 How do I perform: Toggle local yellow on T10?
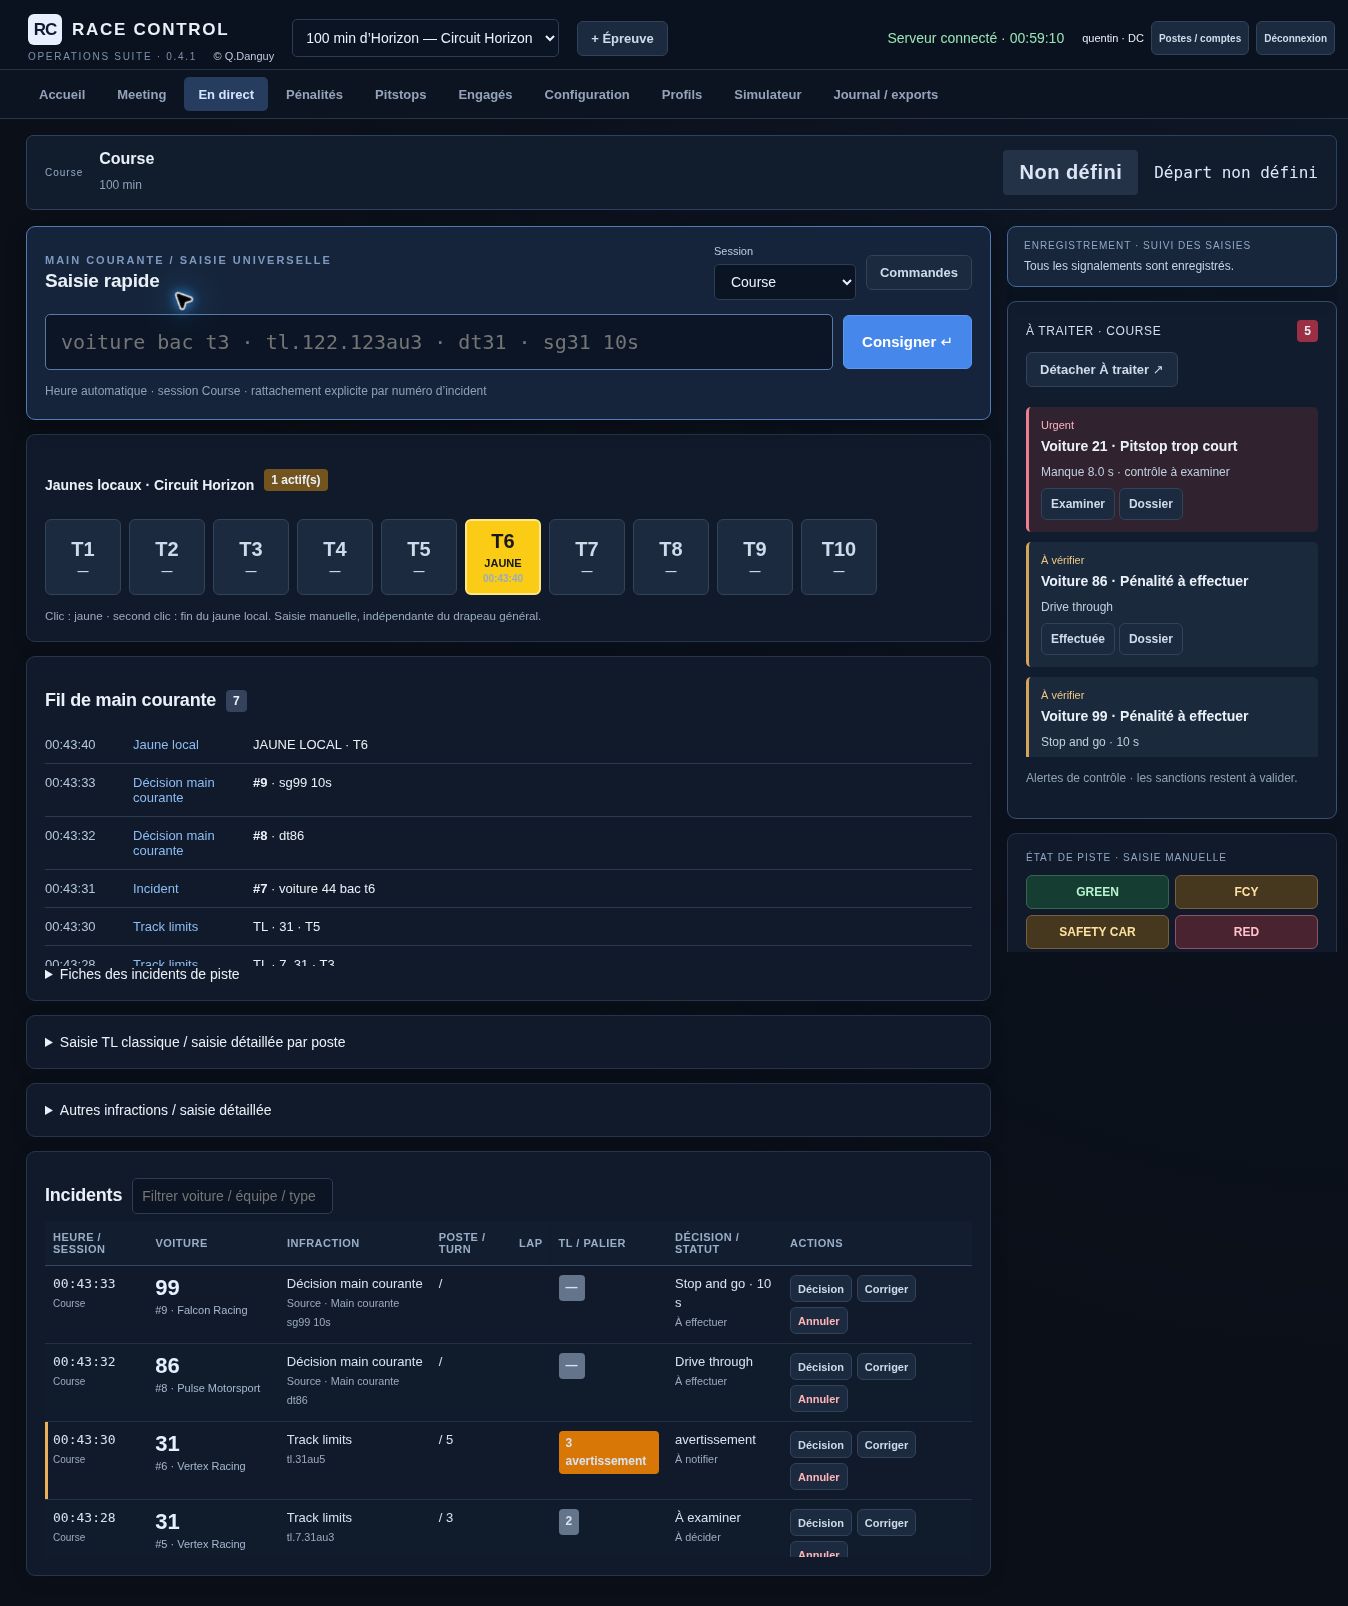[x=839, y=557]
